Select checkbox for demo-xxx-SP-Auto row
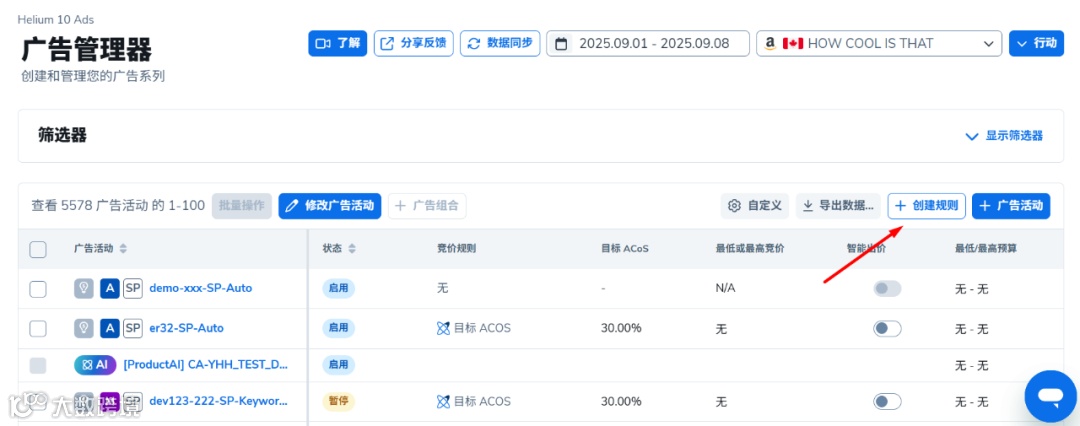 38,289
